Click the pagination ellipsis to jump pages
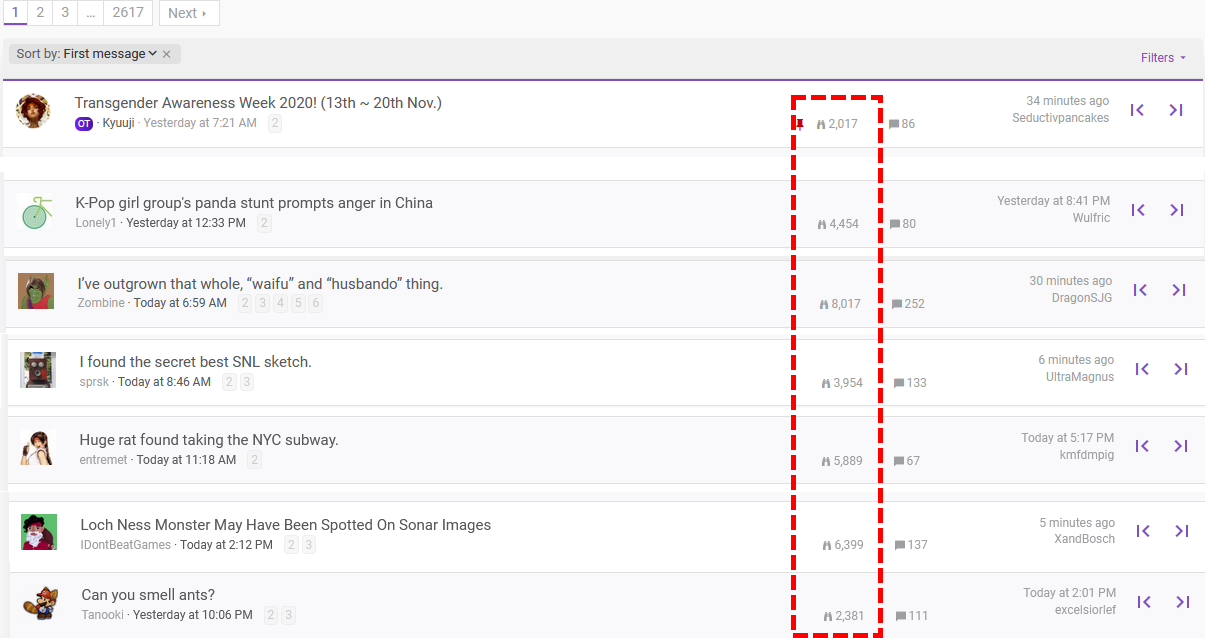This screenshot has height=638, width=1205. 90,13
